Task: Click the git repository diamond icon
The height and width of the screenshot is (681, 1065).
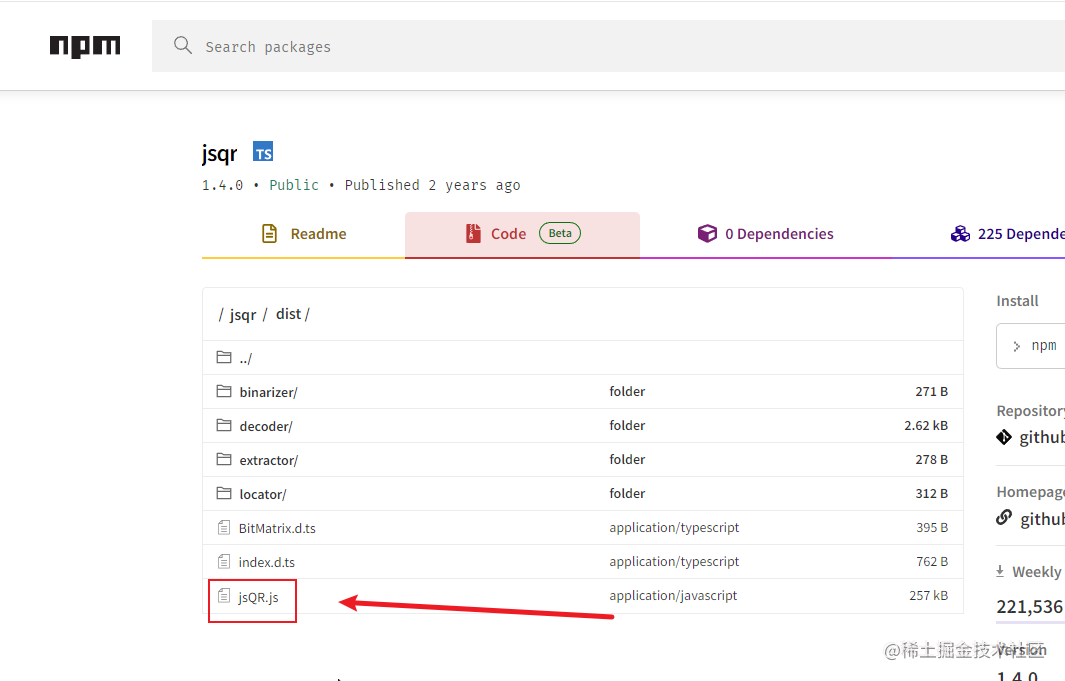Action: pos(1004,437)
